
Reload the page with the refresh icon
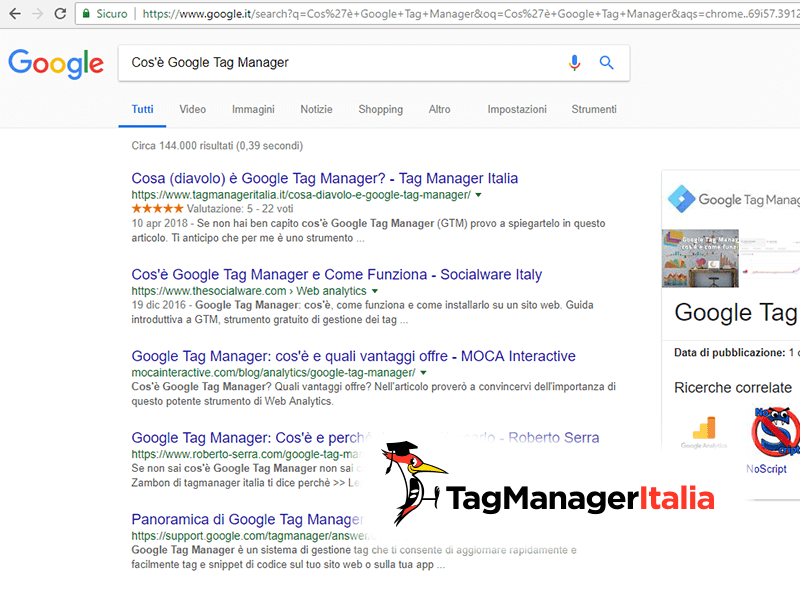pos(60,14)
